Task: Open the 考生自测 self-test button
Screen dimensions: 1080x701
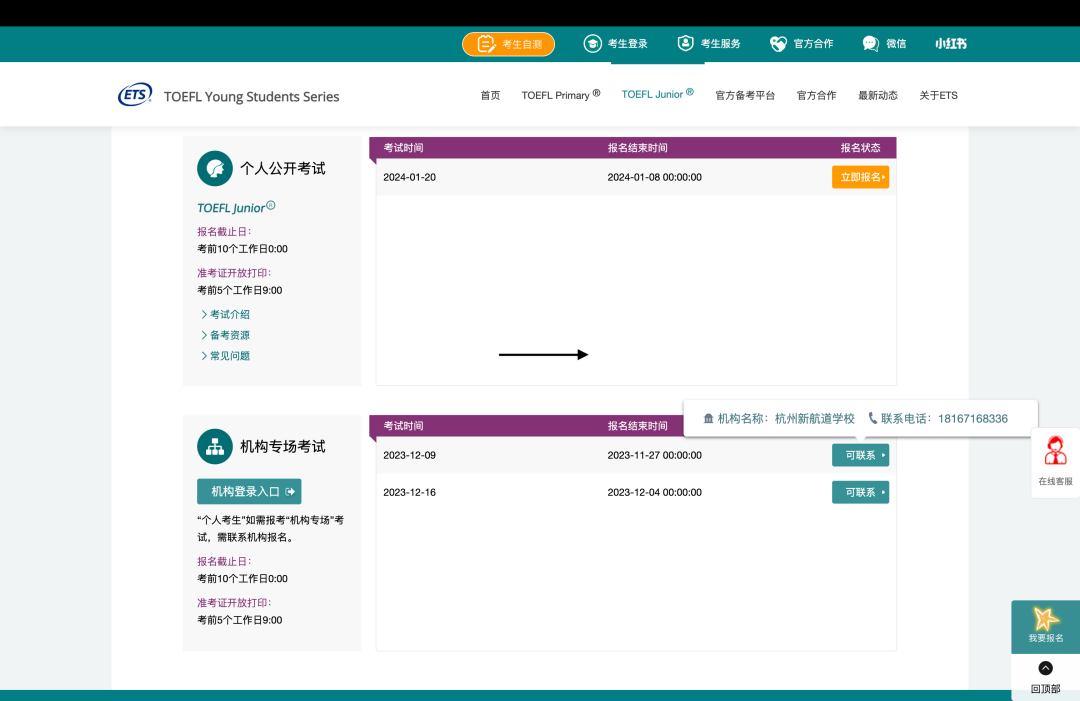Action: (508, 44)
